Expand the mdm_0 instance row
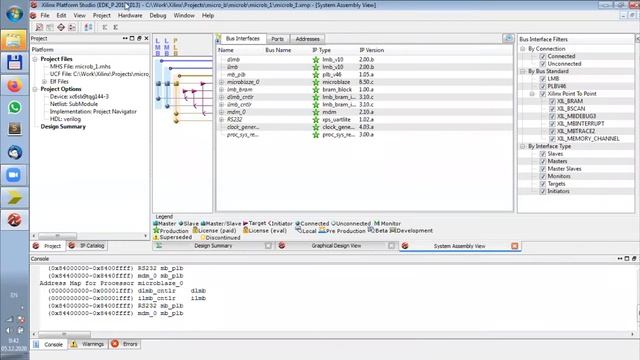640x360 pixels. (x=222, y=112)
